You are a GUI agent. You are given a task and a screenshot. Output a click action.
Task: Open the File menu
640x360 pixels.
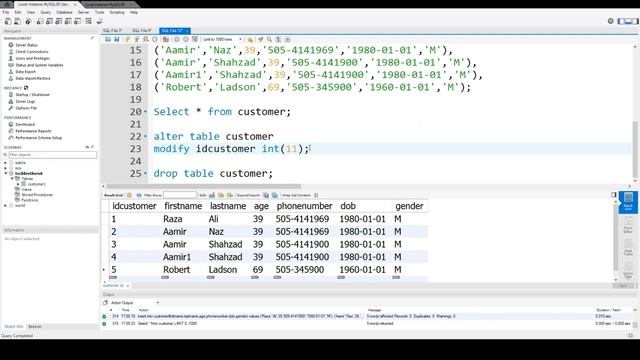tap(6, 12)
